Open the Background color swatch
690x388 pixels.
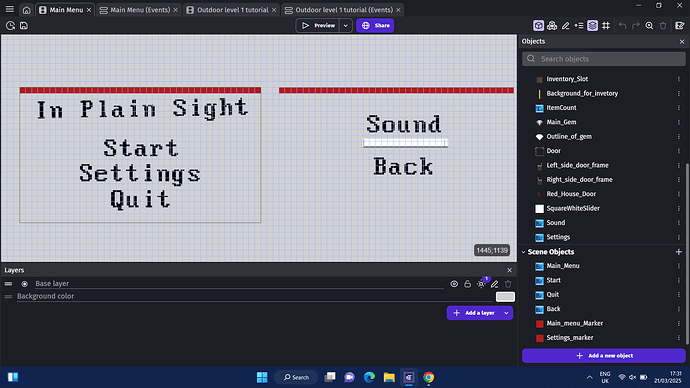coord(505,296)
